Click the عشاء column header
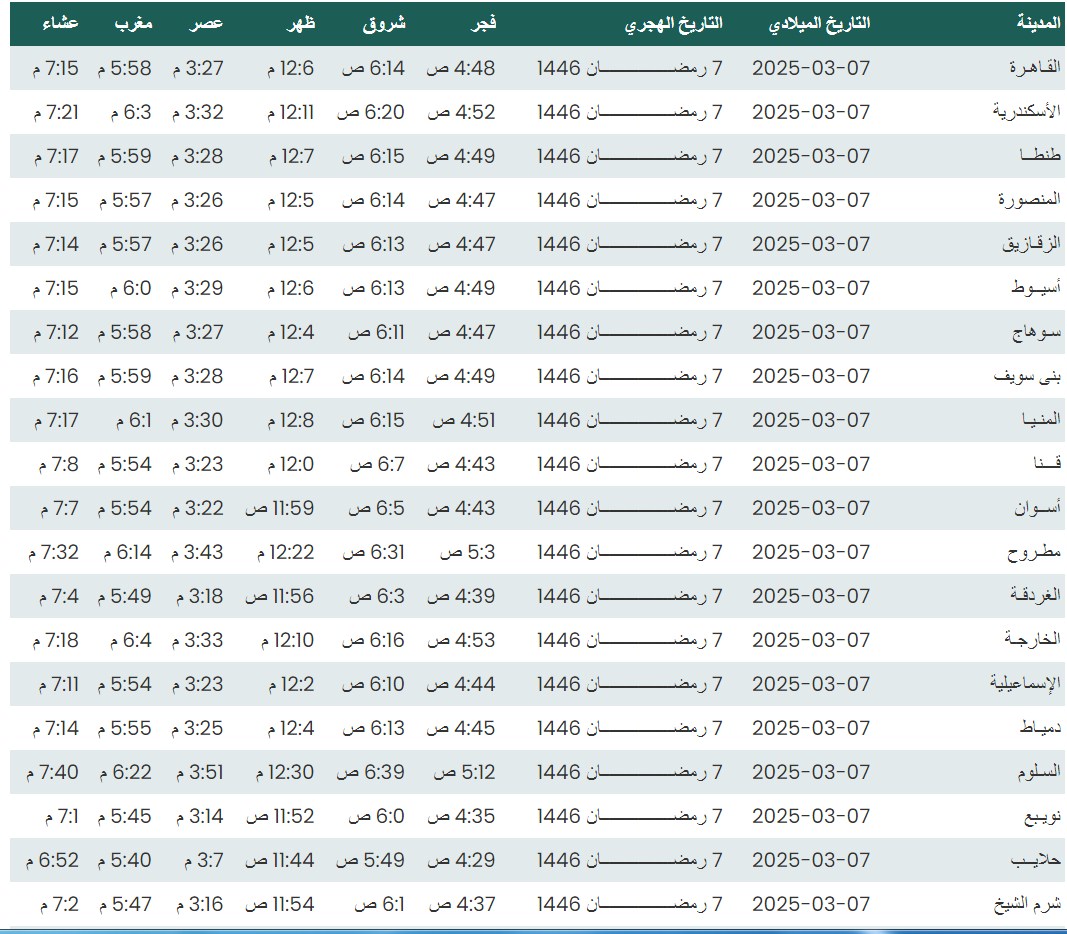Image resolution: width=1067 pixels, height=934 pixels. [60, 23]
